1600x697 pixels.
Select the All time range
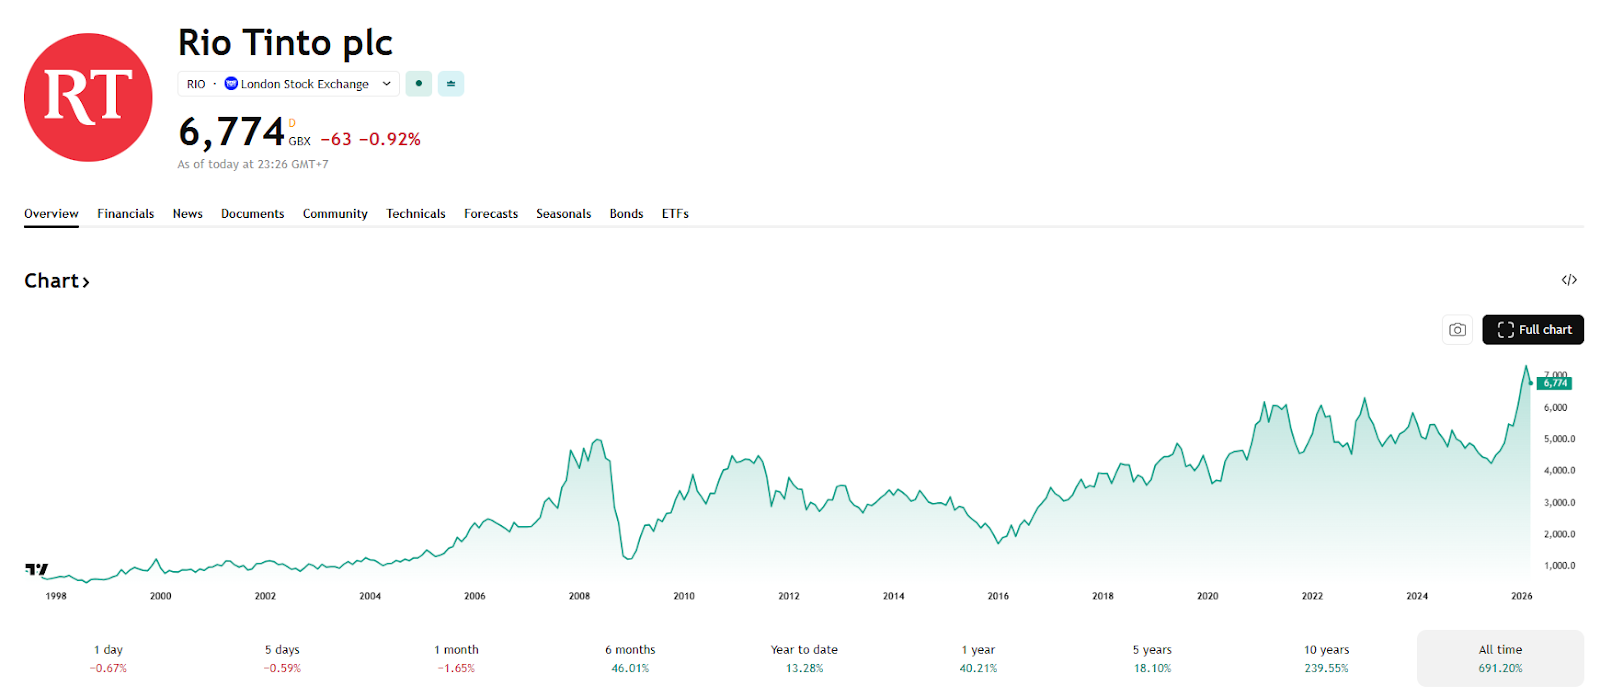coord(1500,658)
